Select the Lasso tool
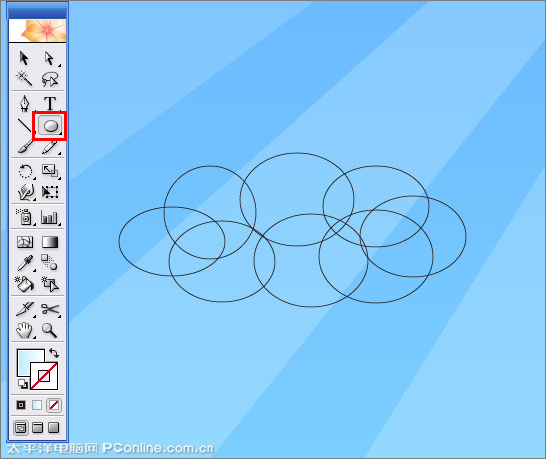 click(x=50, y=79)
